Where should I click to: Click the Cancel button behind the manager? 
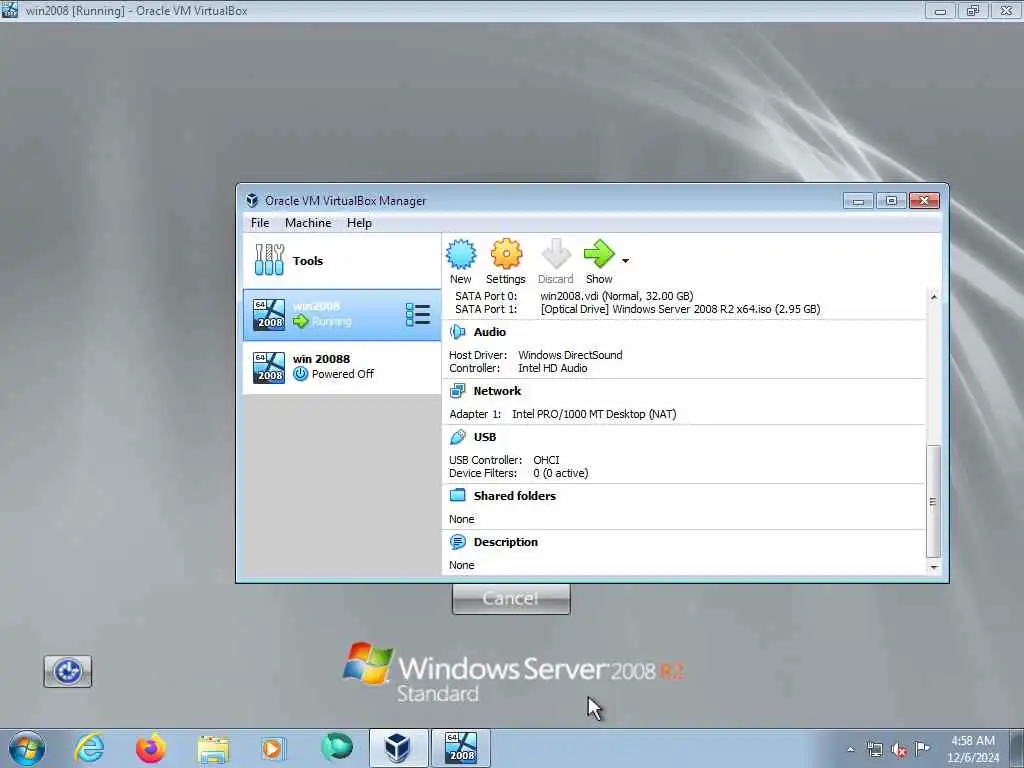pyautogui.click(x=511, y=599)
